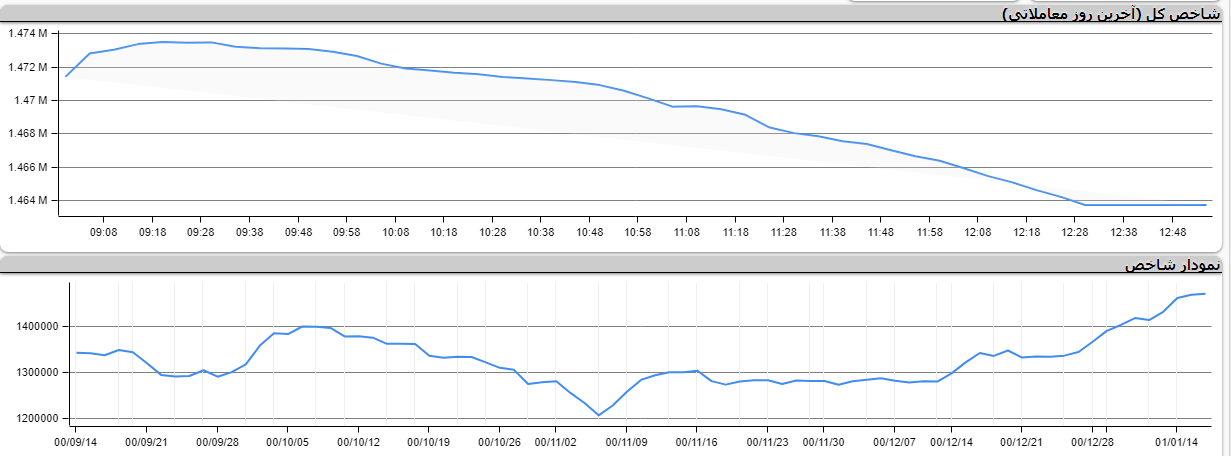The image size is (1231, 456).
Task: Click the 1.47 M y-axis label
Action: click(x=32, y=100)
